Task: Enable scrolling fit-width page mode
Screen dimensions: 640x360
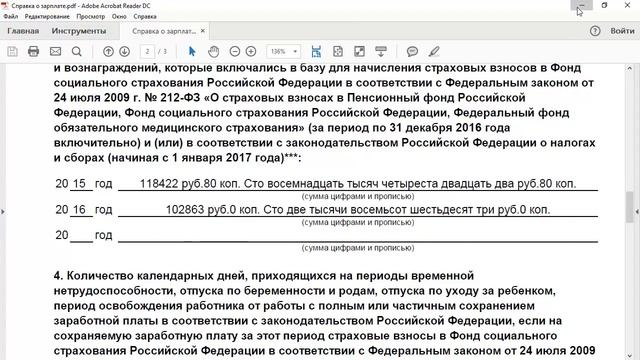Action: point(316,51)
